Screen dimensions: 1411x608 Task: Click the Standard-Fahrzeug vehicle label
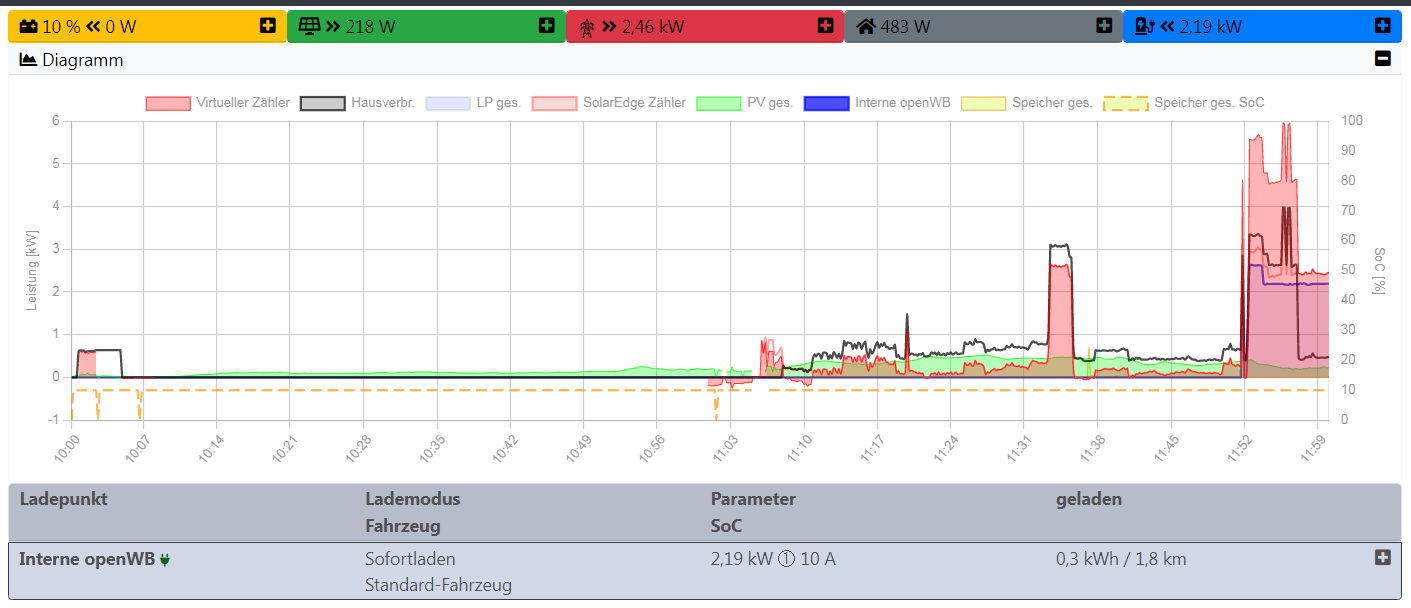[x=438, y=585]
